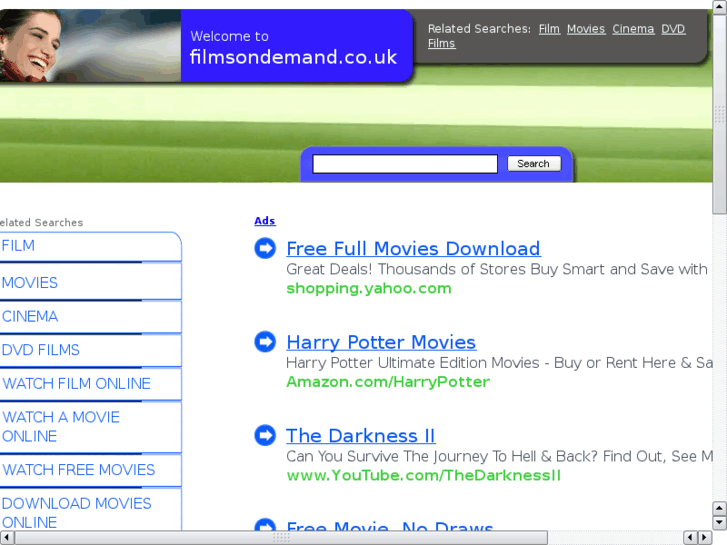The width and height of the screenshot is (727, 545).
Task: Select Cinema in header related searches
Action: pyautogui.click(x=633, y=29)
